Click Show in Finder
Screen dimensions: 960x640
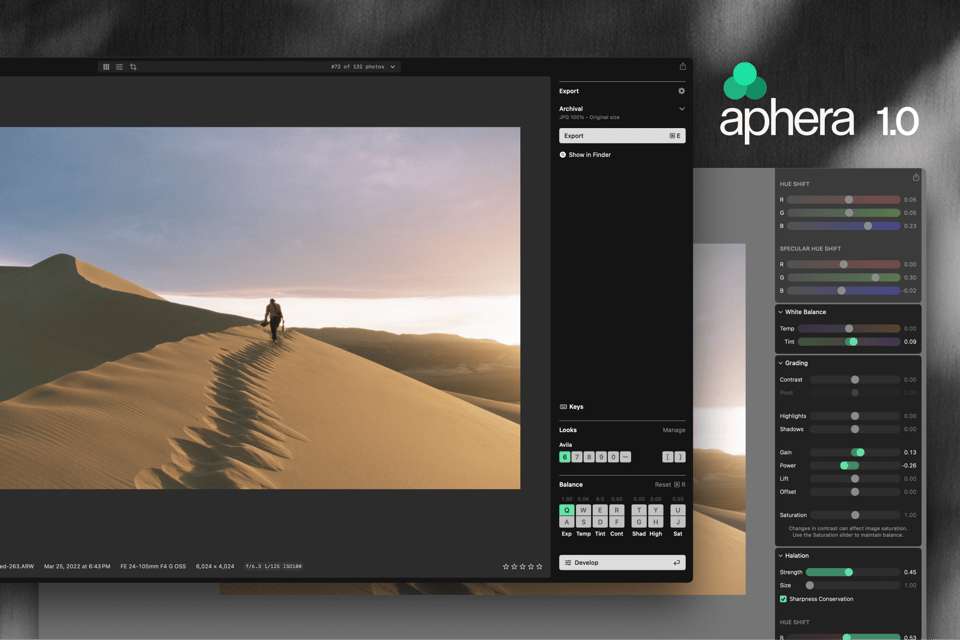585,155
